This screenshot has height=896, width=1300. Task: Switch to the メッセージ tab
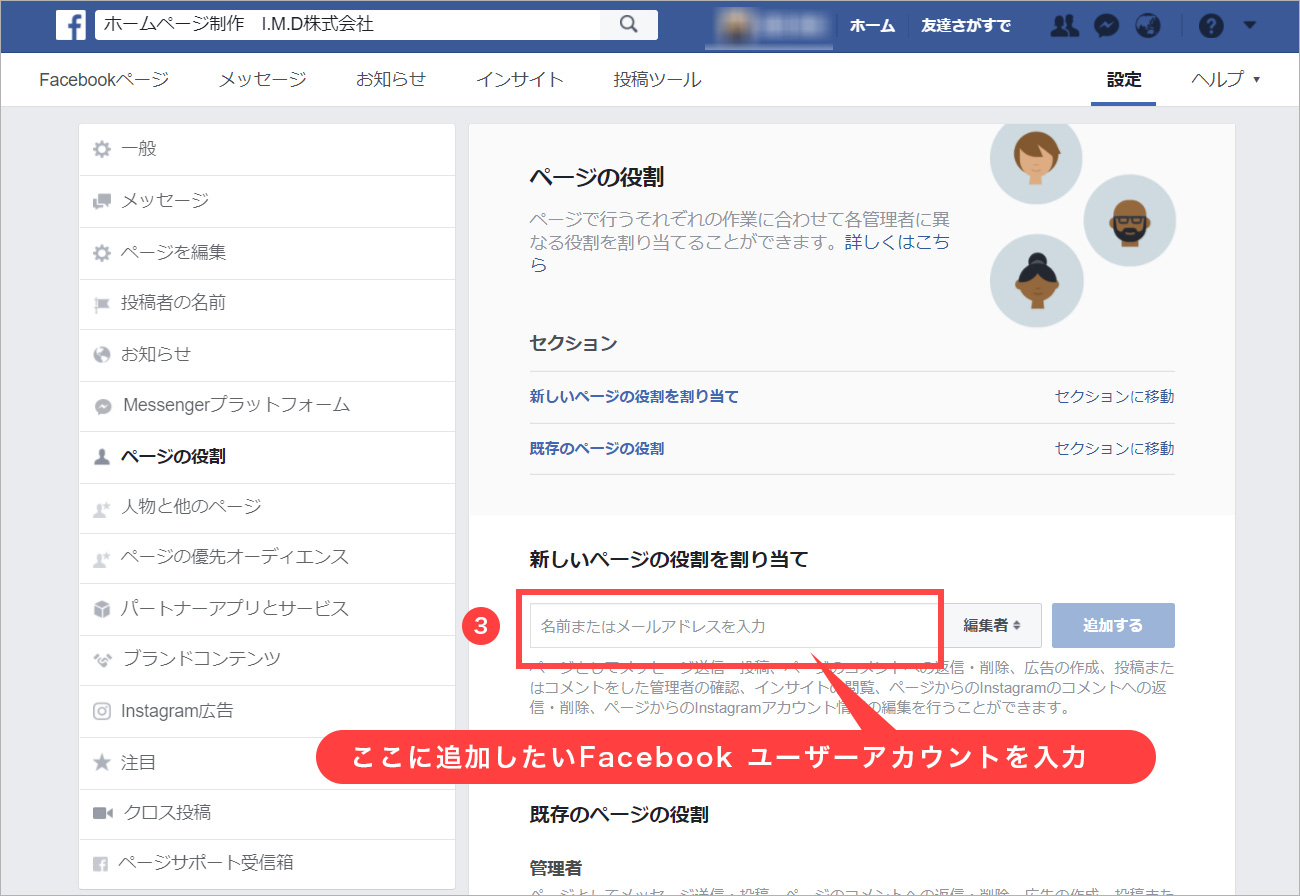pyautogui.click(x=263, y=80)
